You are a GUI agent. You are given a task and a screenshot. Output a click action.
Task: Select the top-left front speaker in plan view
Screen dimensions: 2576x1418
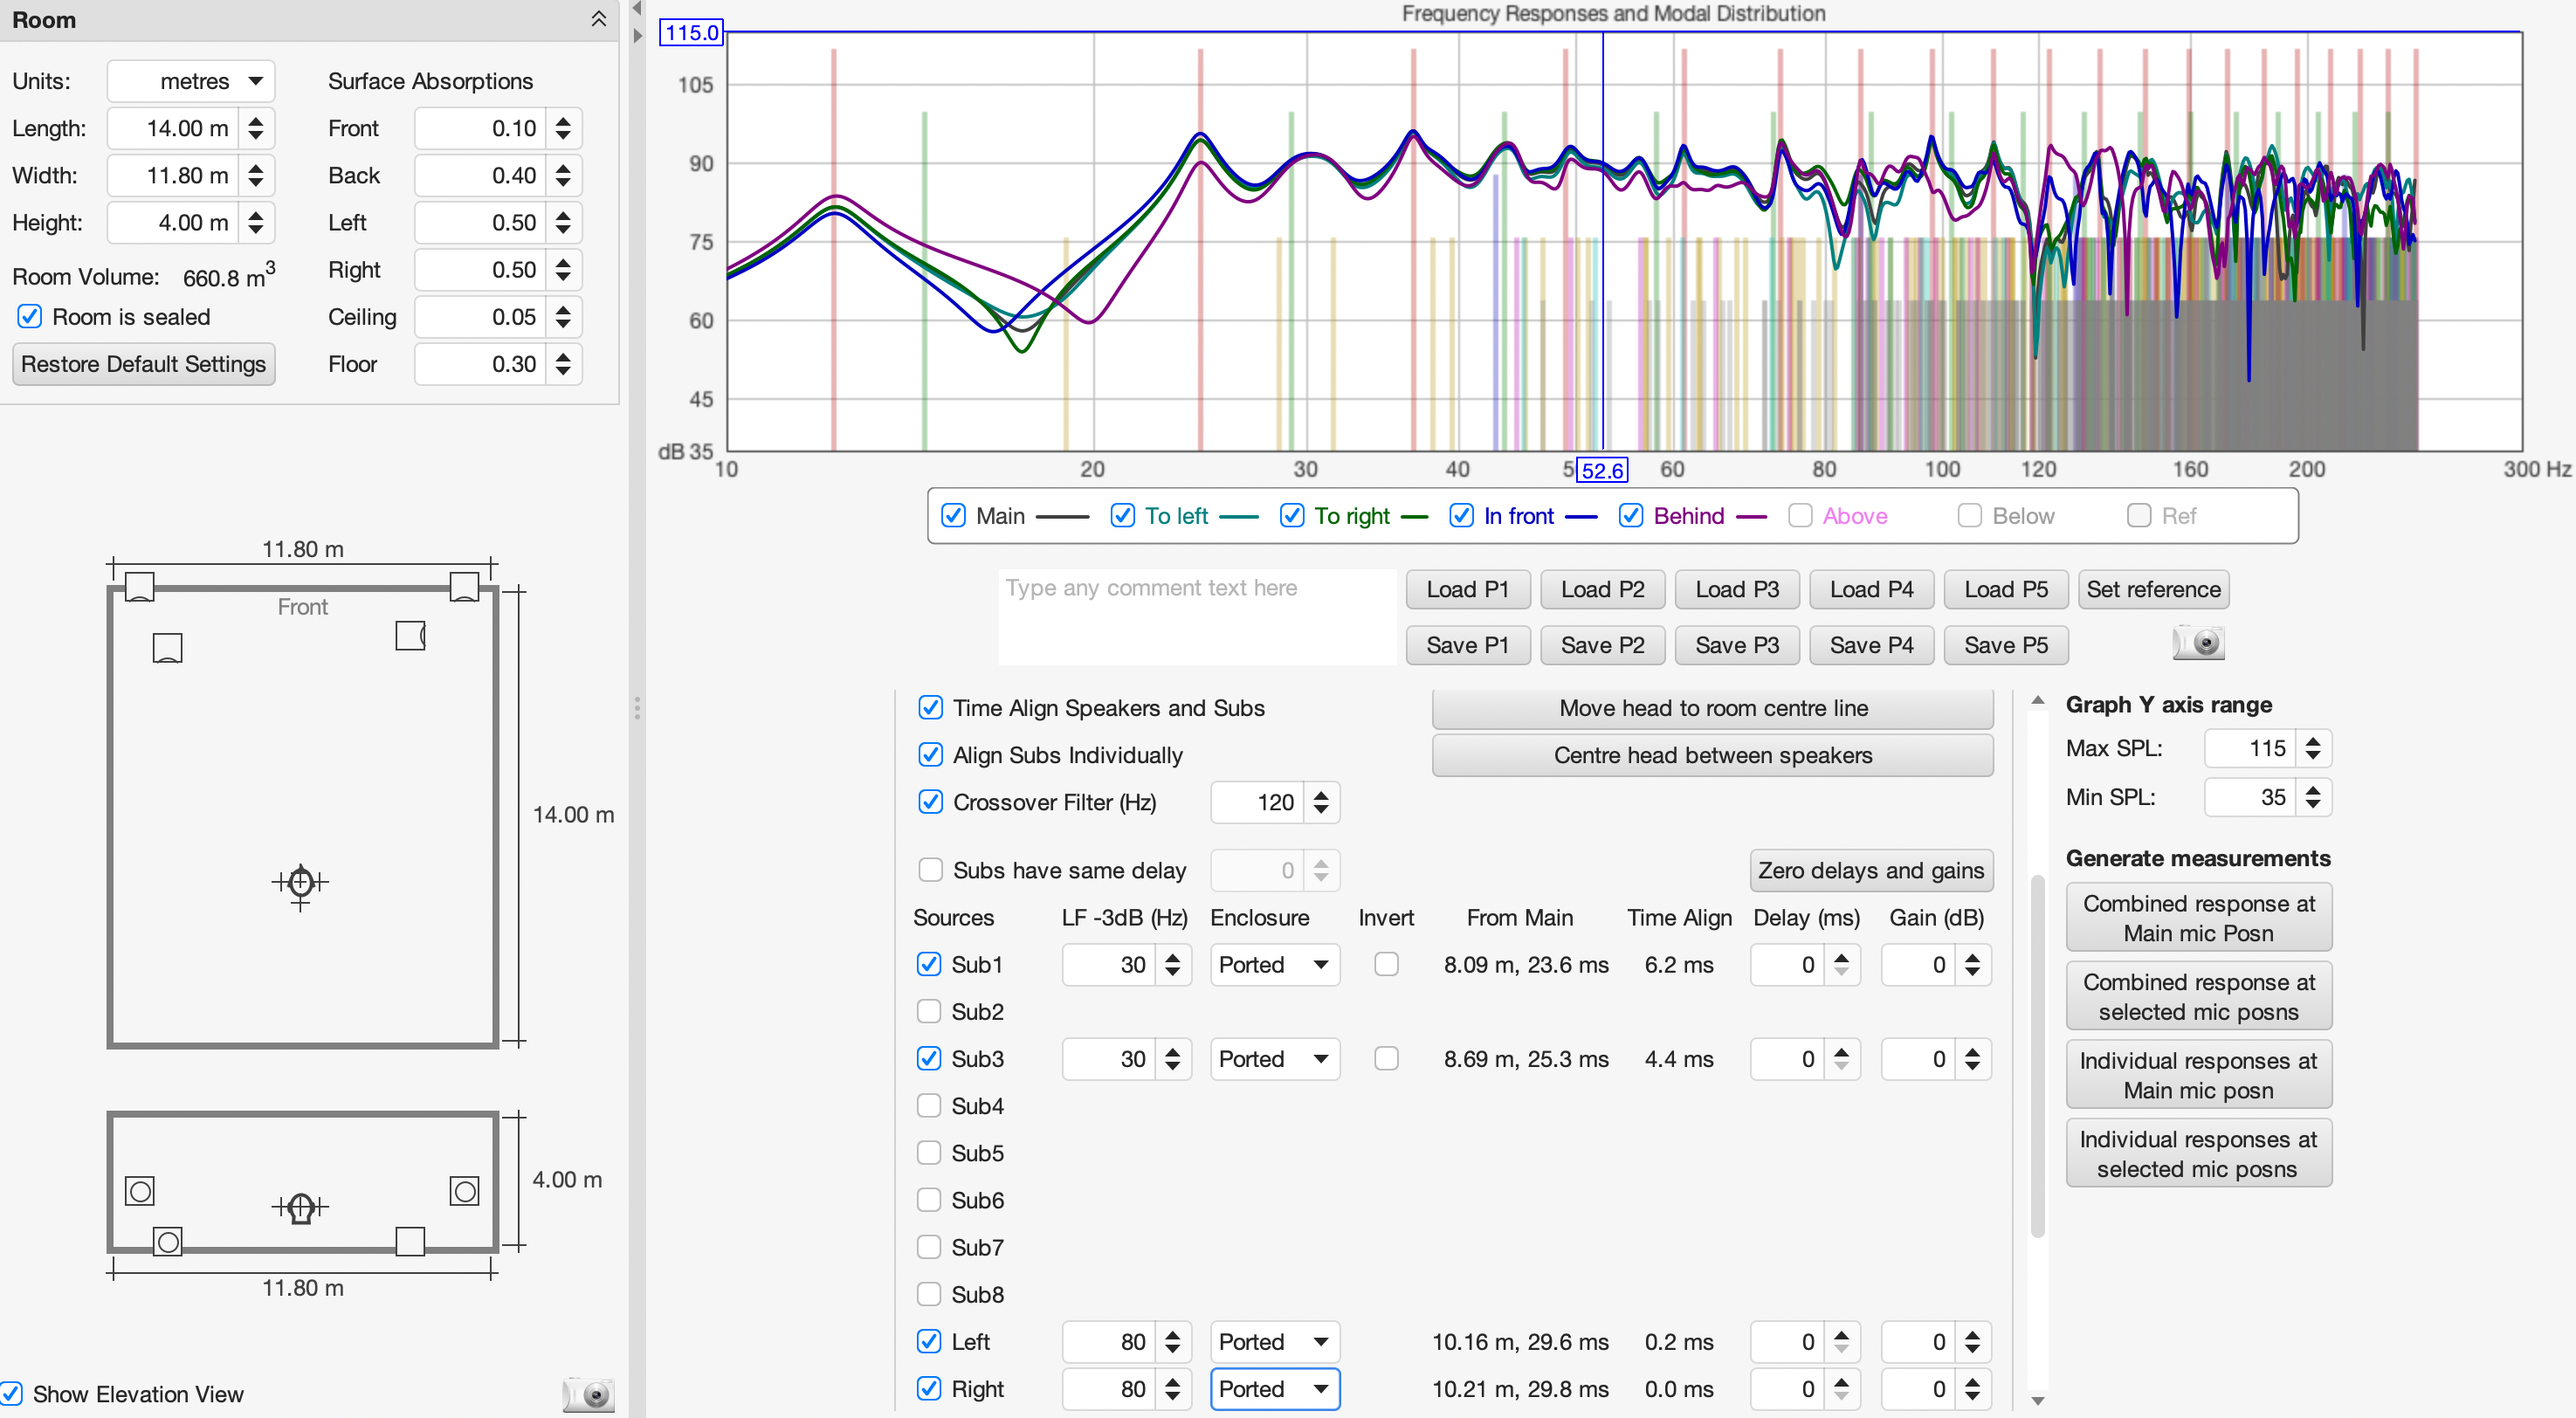tap(139, 586)
